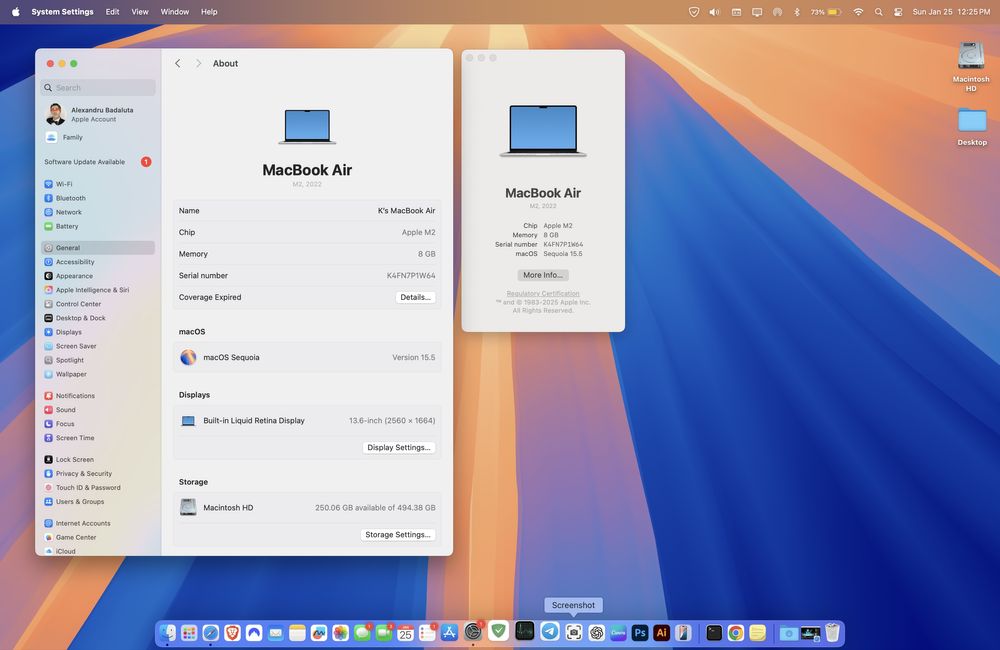Viewport: 1000px width, 650px height.
Task: Click Macintosh HD storage row
Action: (307, 508)
